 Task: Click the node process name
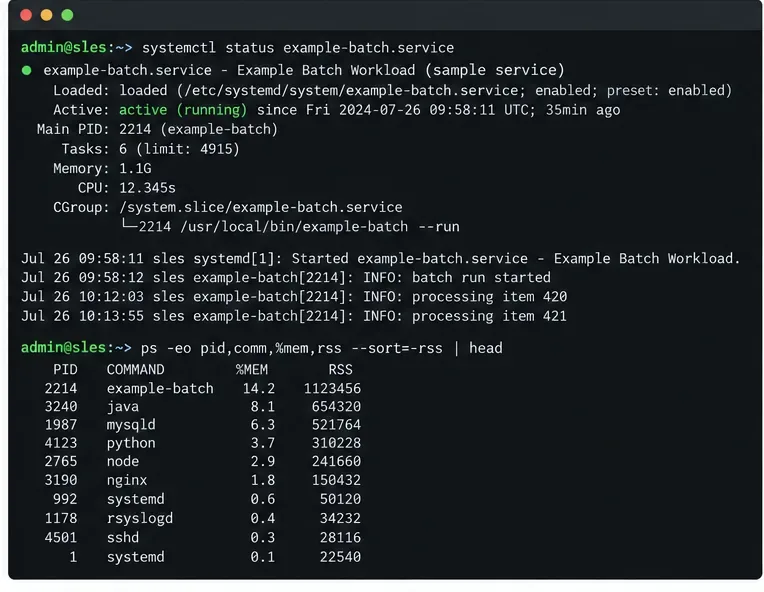pyautogui.click(x=123, y=461)
